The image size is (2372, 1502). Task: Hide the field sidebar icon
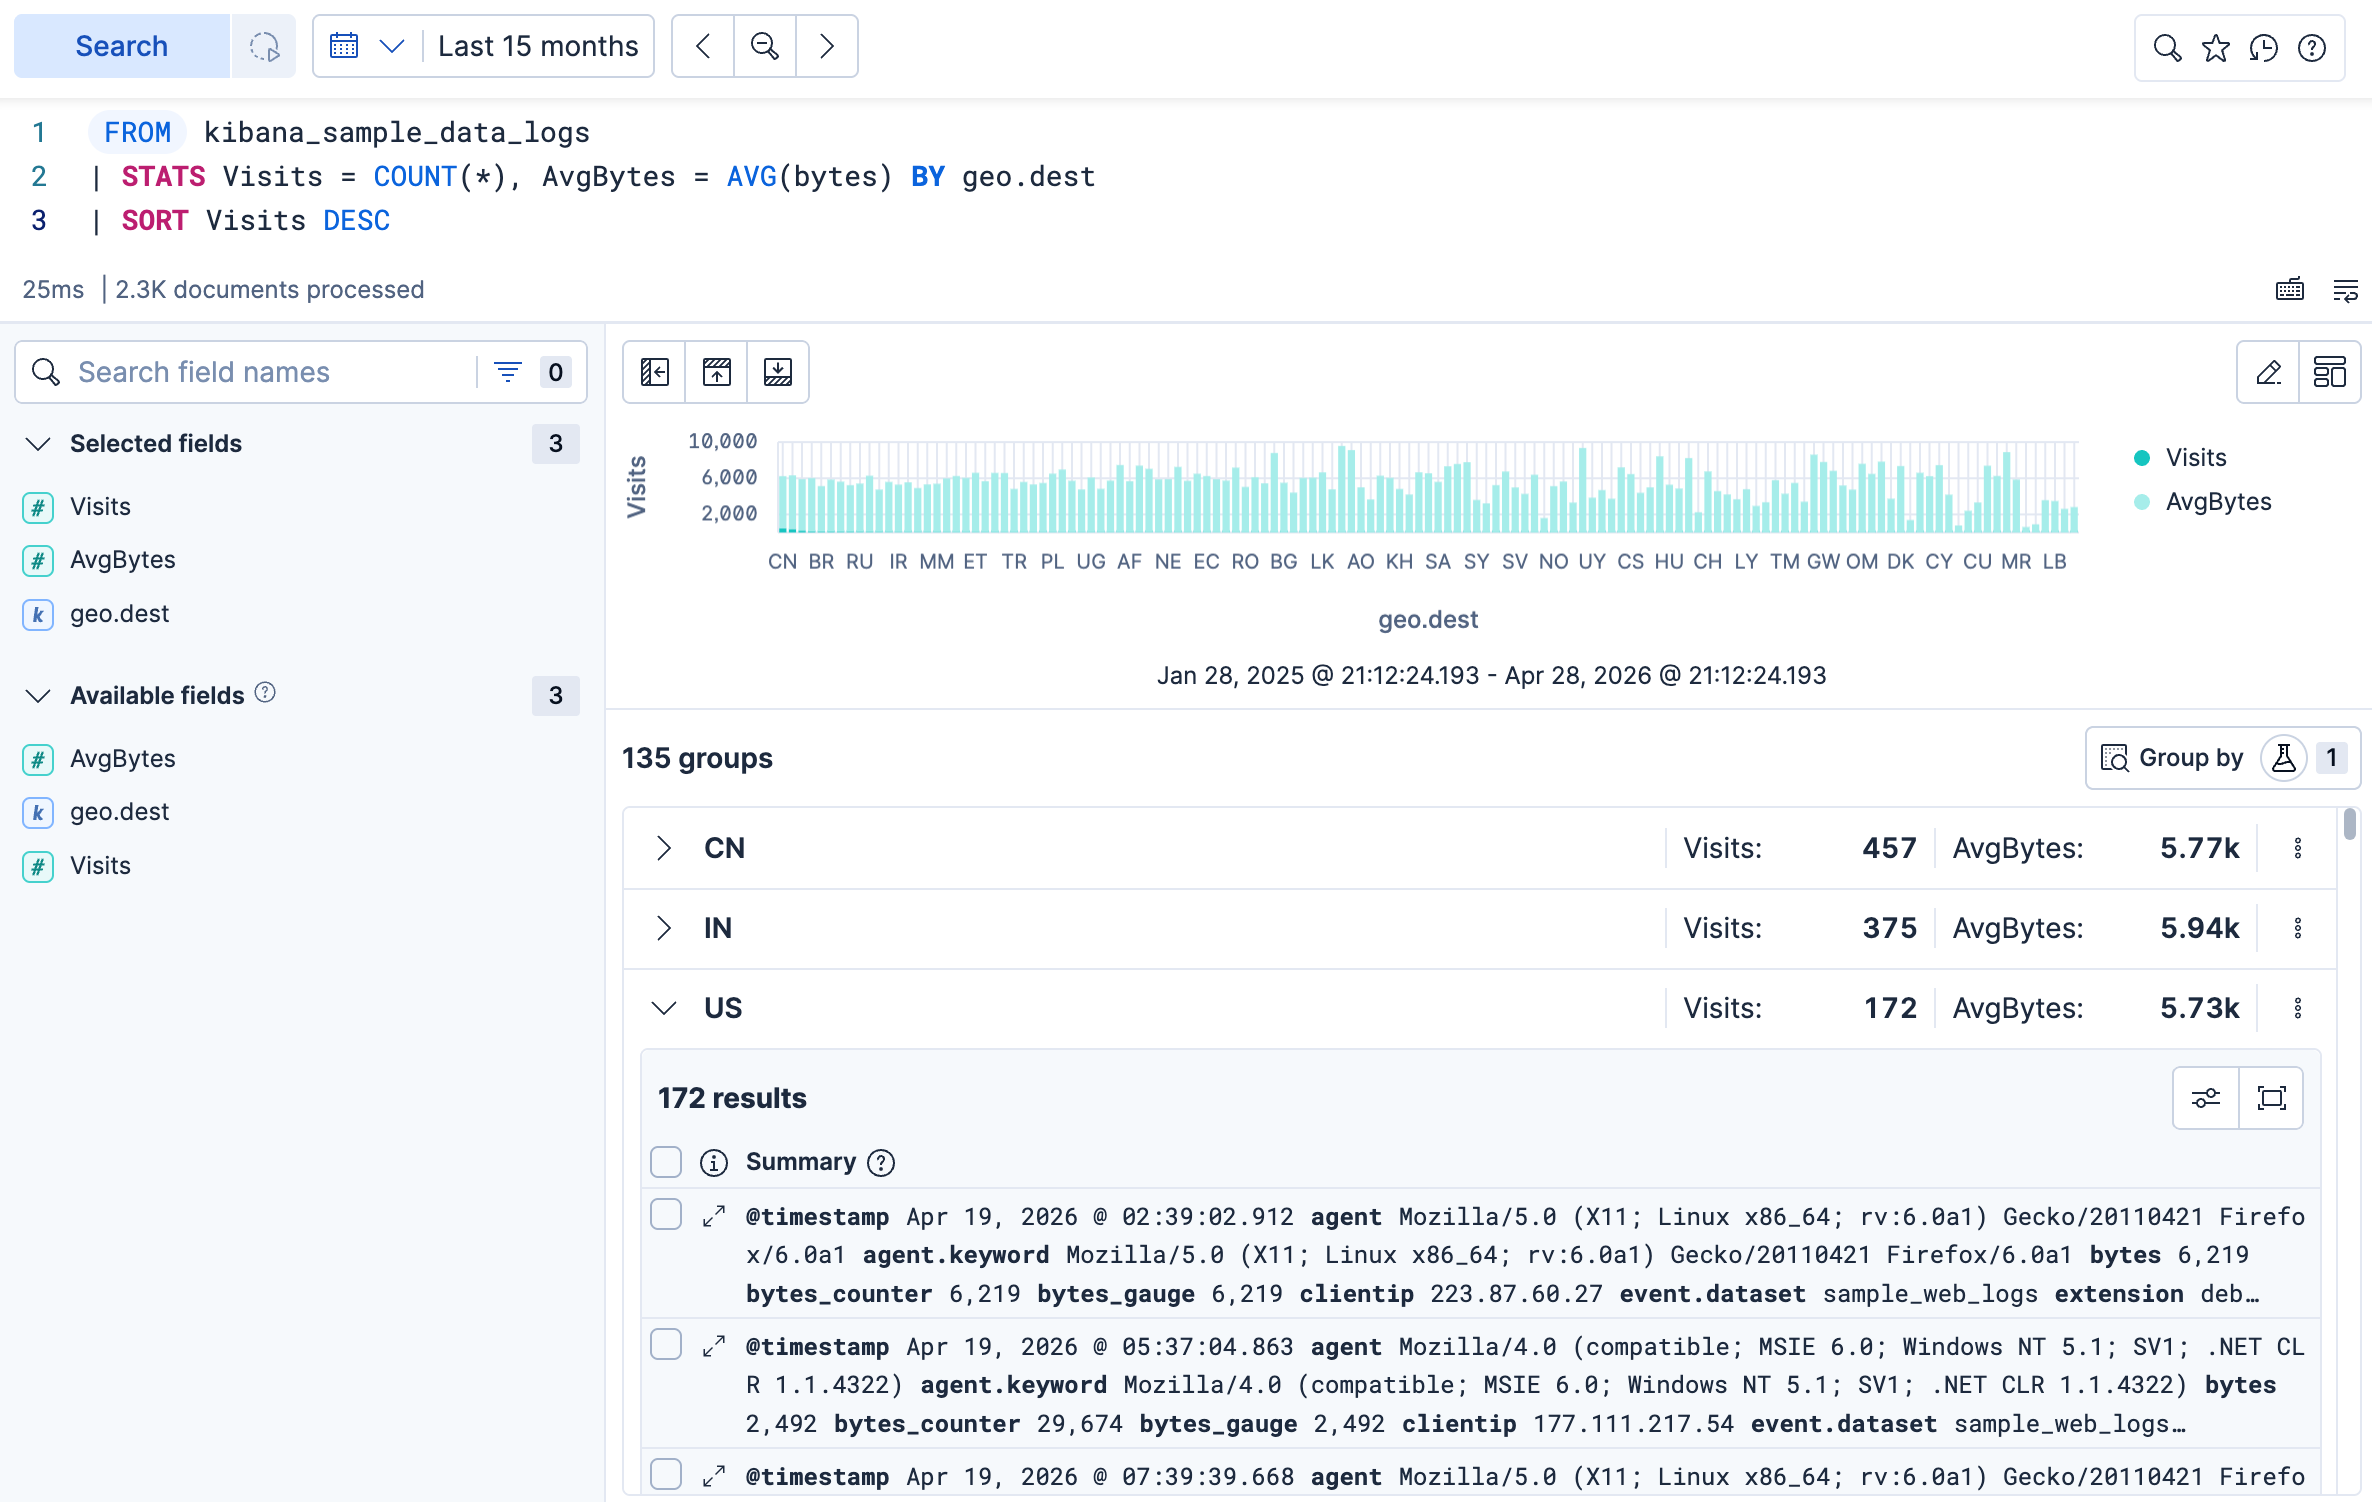pyautogui.click(x=655, y=372)
